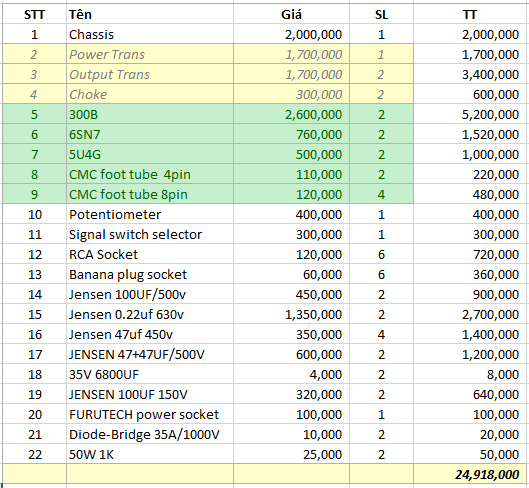Select the Power Trans cell
The height and width of the screenshot is (488, 529).
click(150, 54)
